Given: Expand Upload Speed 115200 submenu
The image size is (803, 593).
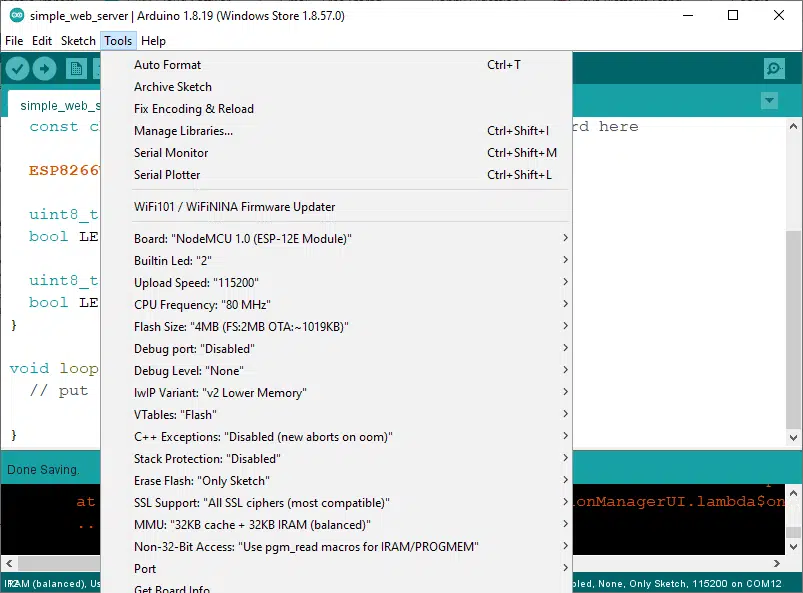Looking at the screenshot, I should click(x=336, y=283).
